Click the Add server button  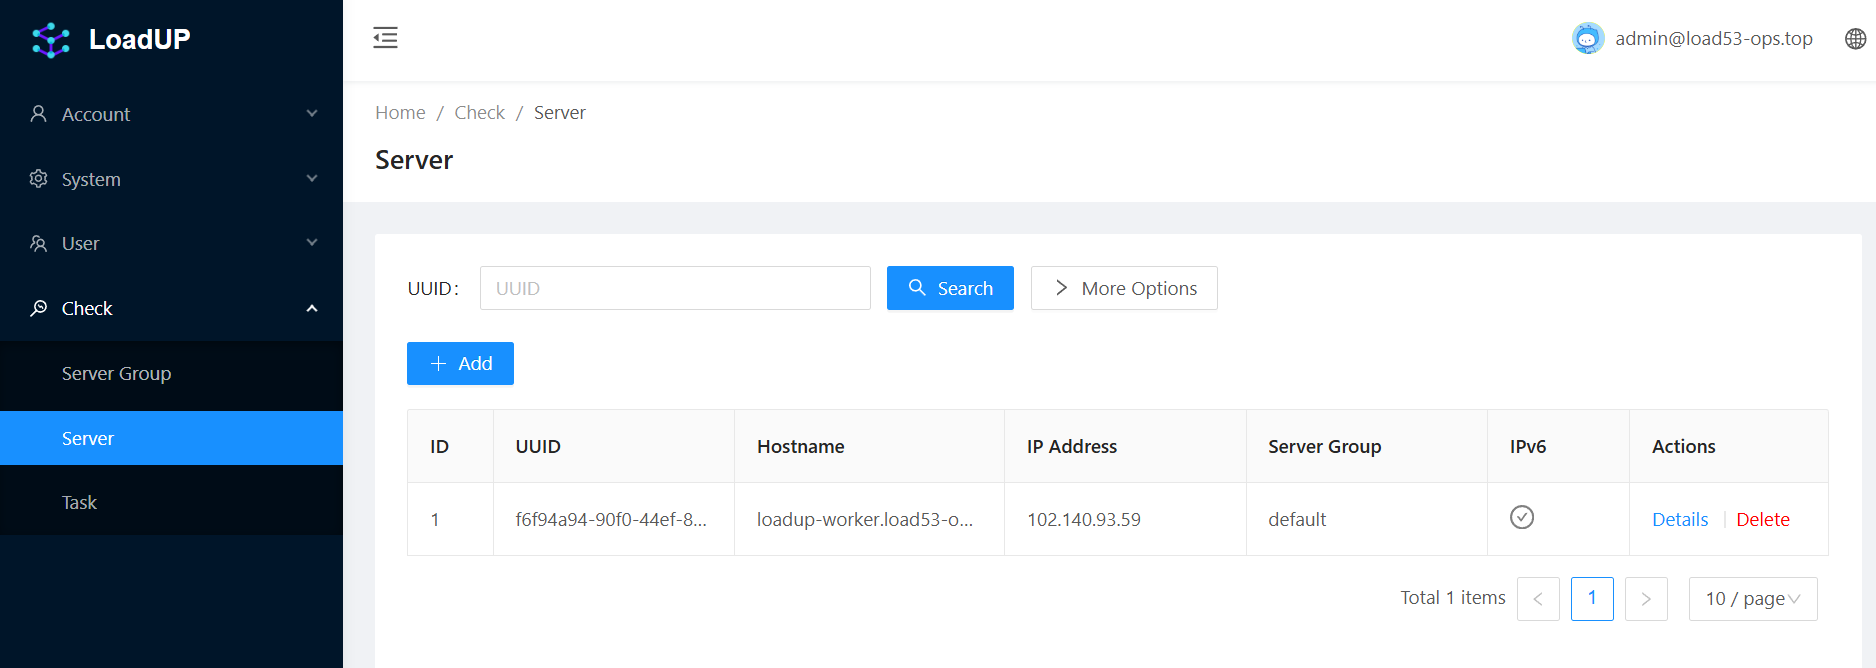(460, 363)
